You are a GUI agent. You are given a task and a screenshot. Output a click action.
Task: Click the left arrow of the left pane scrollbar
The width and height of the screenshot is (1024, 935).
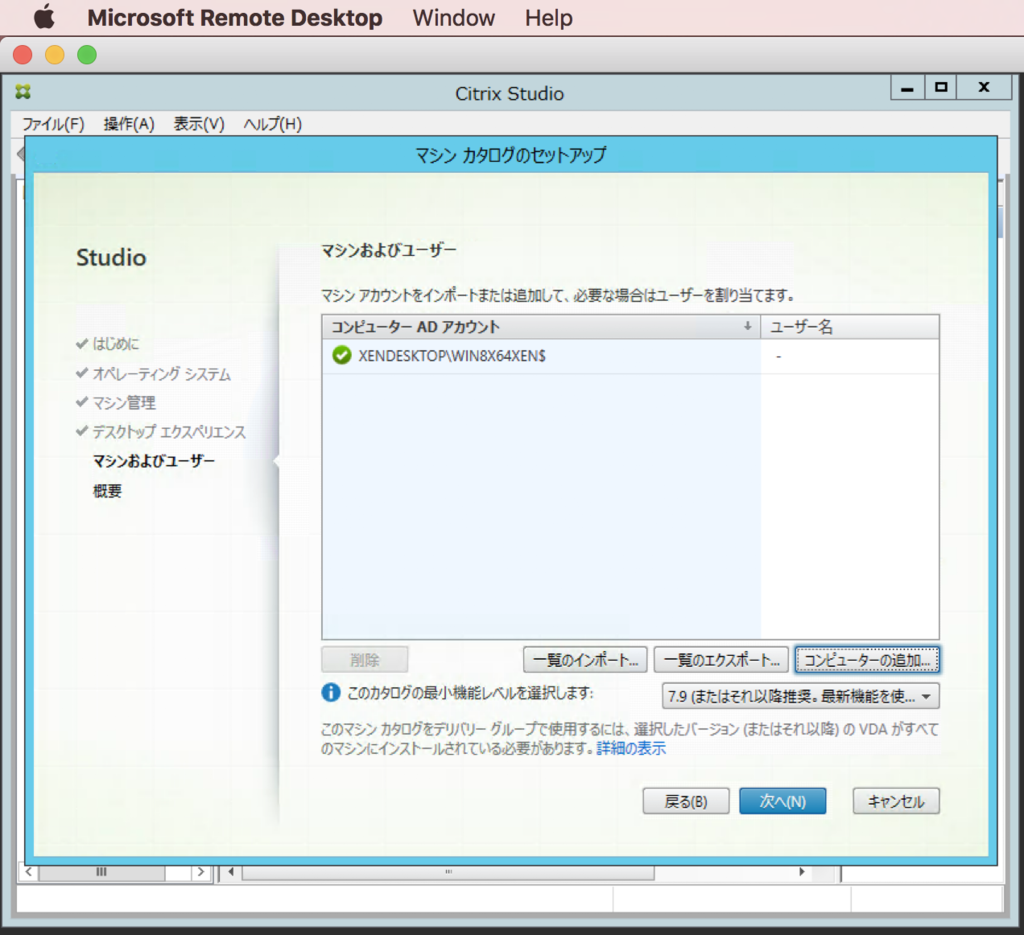(x=29, y=872)
